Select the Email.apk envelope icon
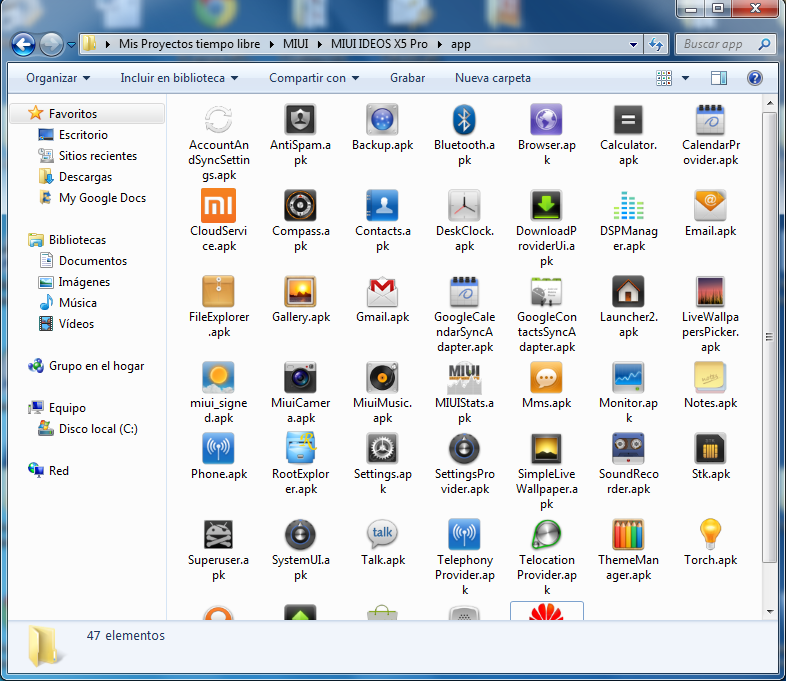Screen dimensions: 786x682 (710, 205)
